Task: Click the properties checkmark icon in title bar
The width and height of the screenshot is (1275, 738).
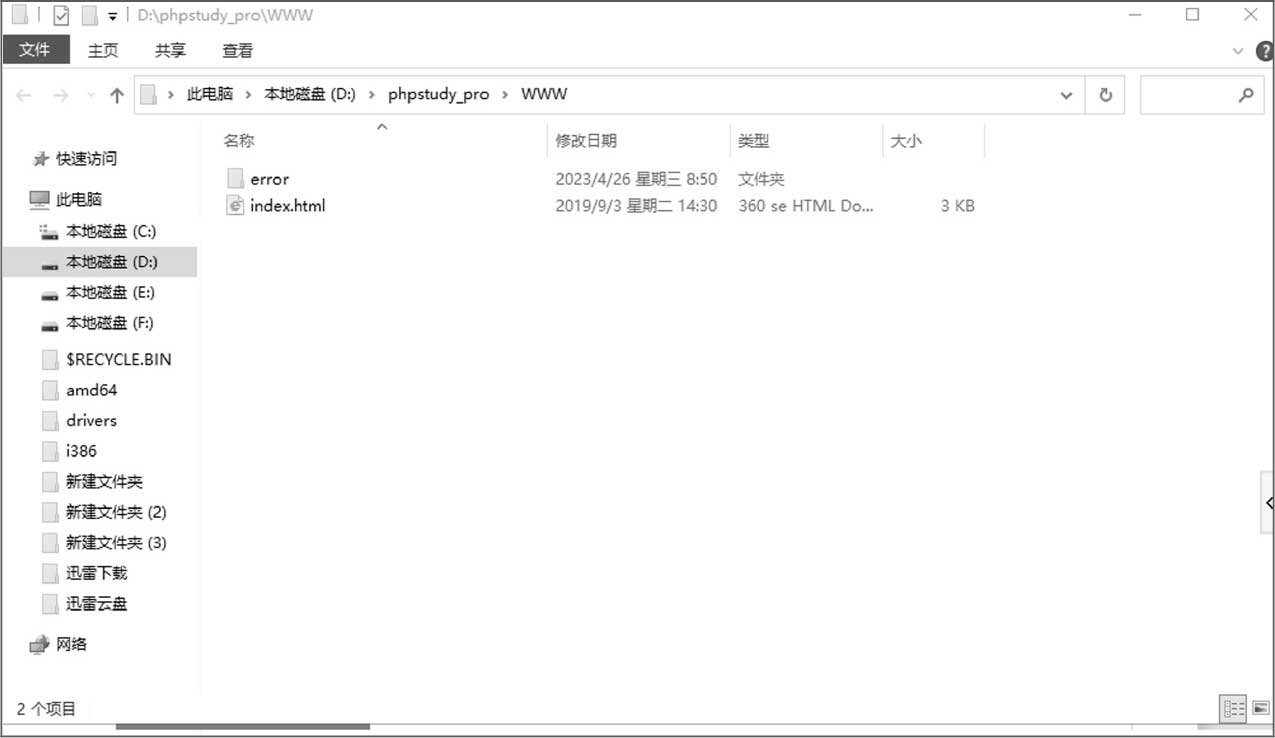Action: point(60,15)
